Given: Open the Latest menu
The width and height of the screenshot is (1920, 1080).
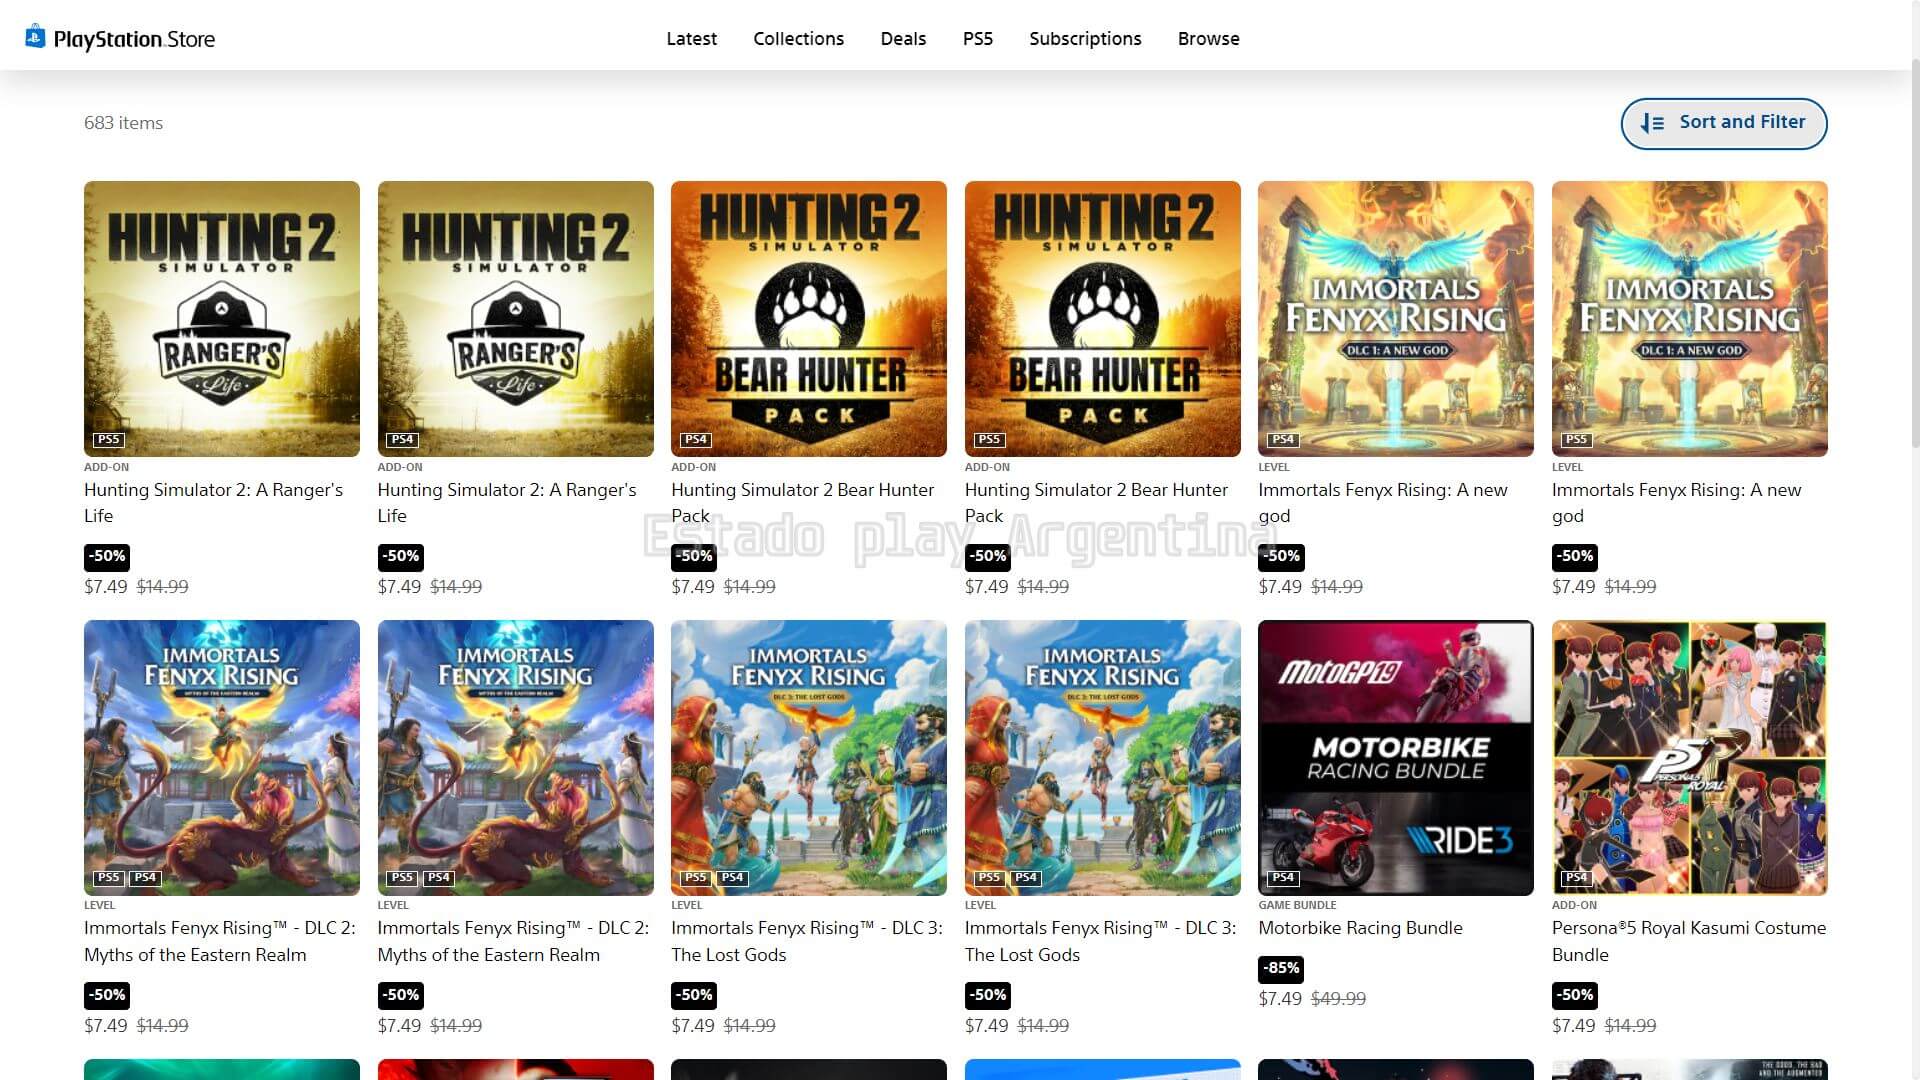Looking at the screenshot, I should 691,39.
